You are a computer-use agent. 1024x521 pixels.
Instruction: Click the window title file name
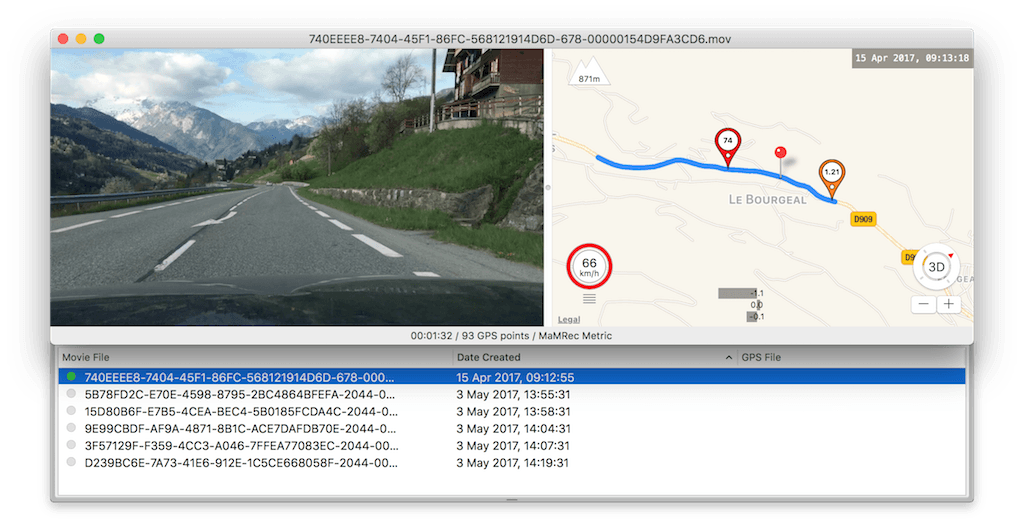coord(520,39)
